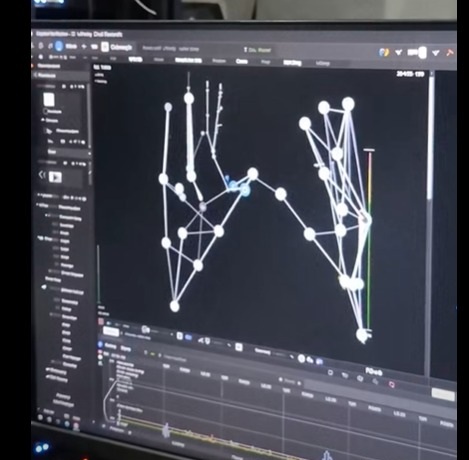Click the white button at timeline's right edge
469x460 pixels.
tap(443, 394)
